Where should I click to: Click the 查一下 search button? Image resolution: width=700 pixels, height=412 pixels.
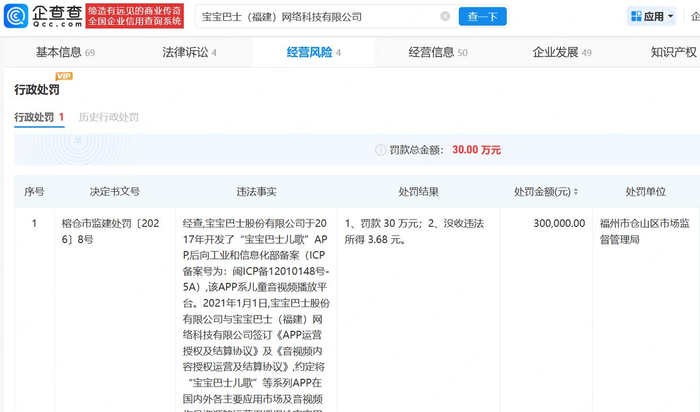coord(483,17)
